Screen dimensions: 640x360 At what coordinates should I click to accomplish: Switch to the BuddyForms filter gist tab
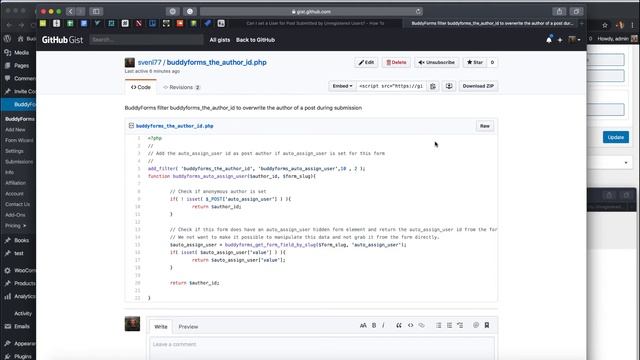pyautogui.click(x=492, y=24)
